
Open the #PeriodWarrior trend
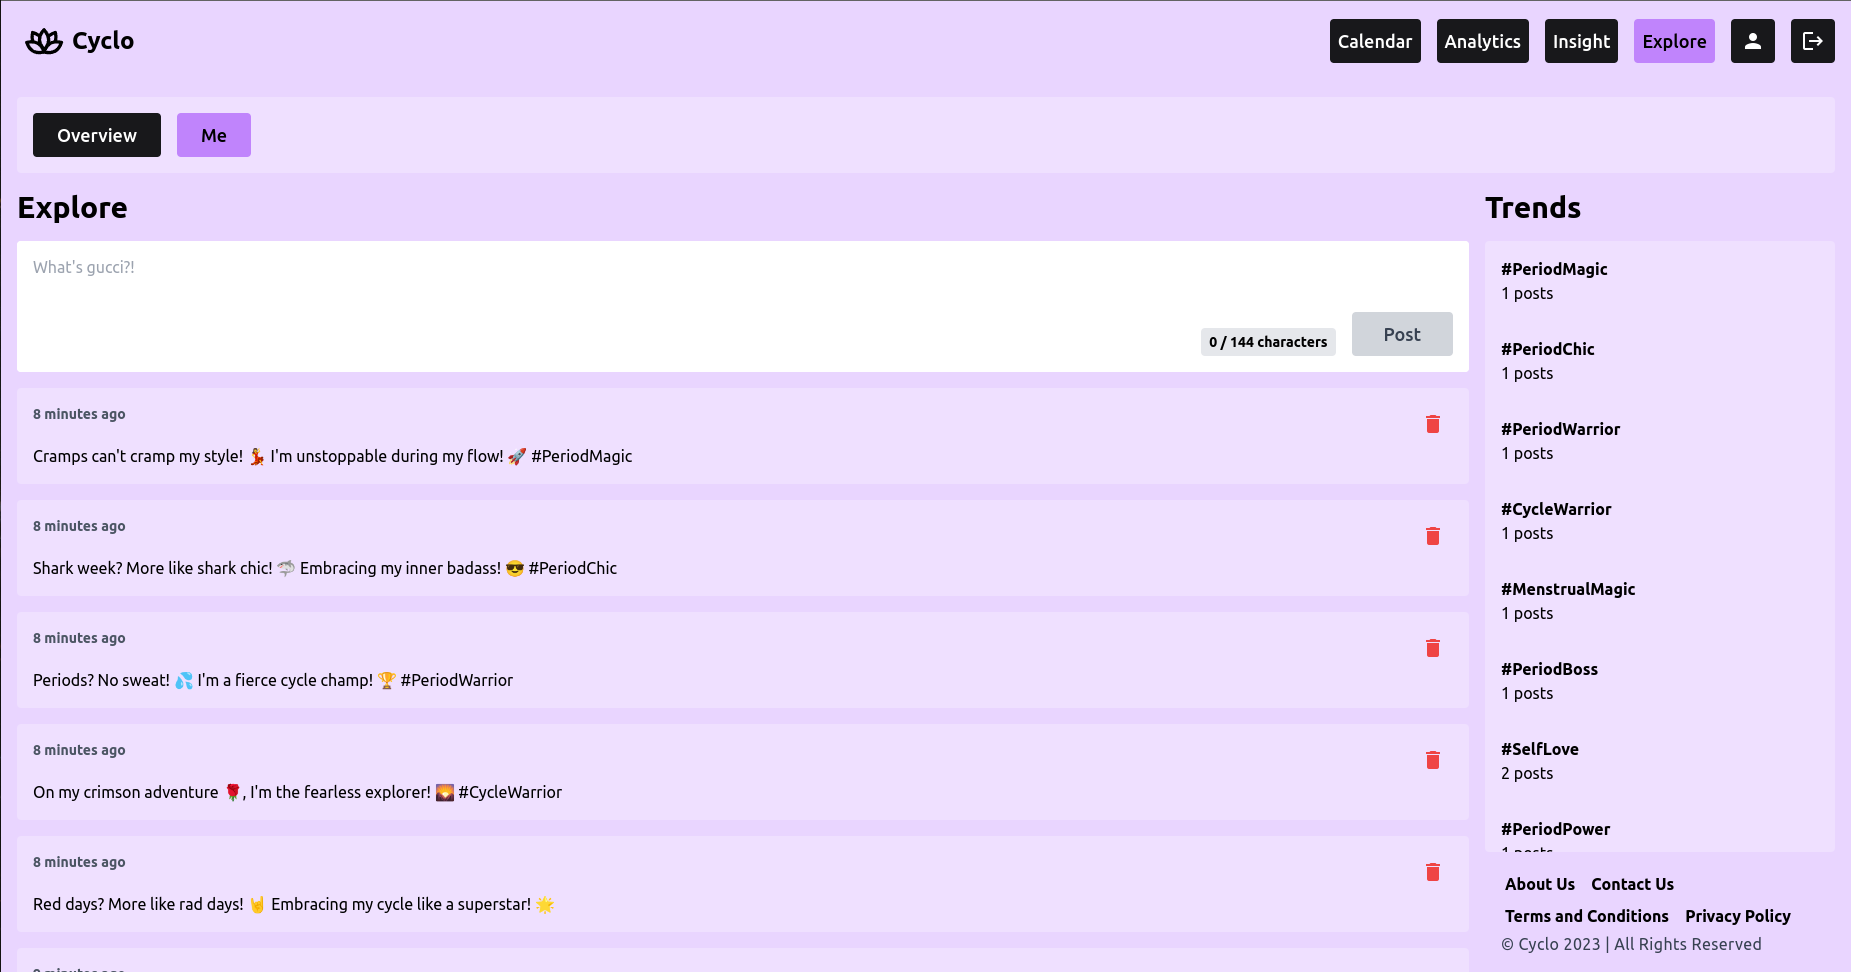pos(1560,429)
